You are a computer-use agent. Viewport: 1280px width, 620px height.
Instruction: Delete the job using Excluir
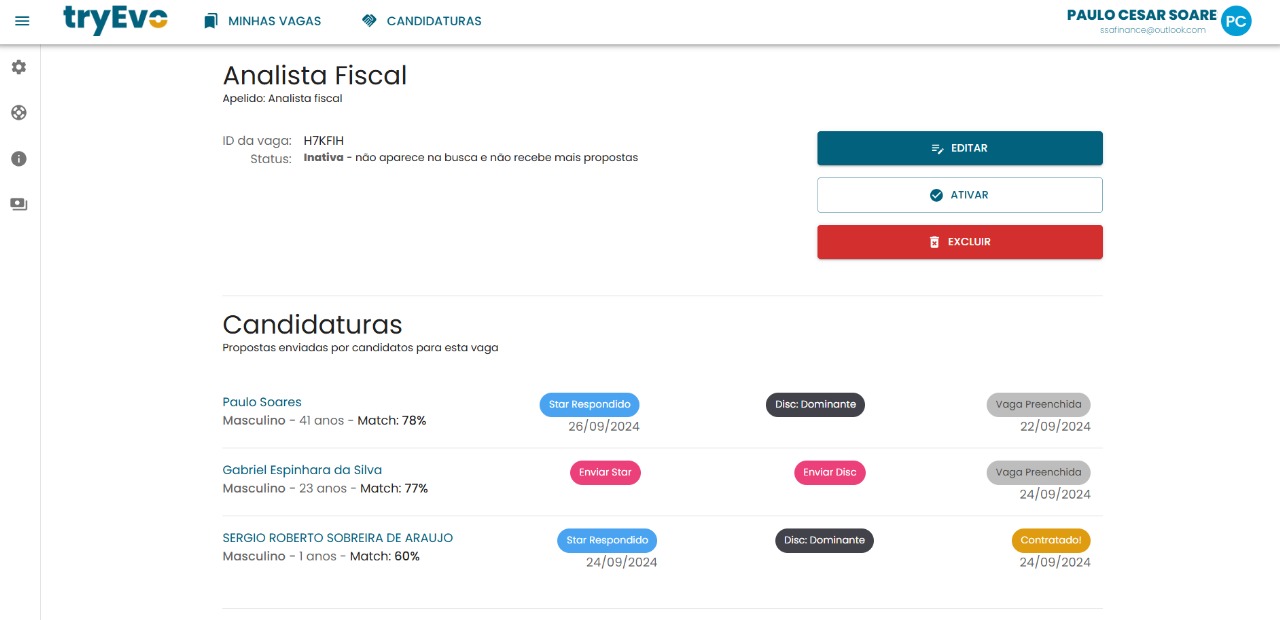click(959, 242)
